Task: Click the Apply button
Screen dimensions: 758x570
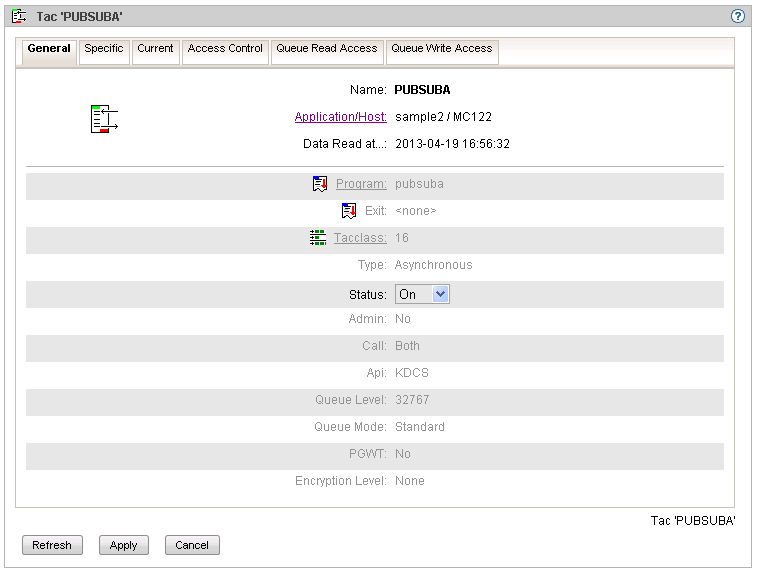Action: pos(124,545)
